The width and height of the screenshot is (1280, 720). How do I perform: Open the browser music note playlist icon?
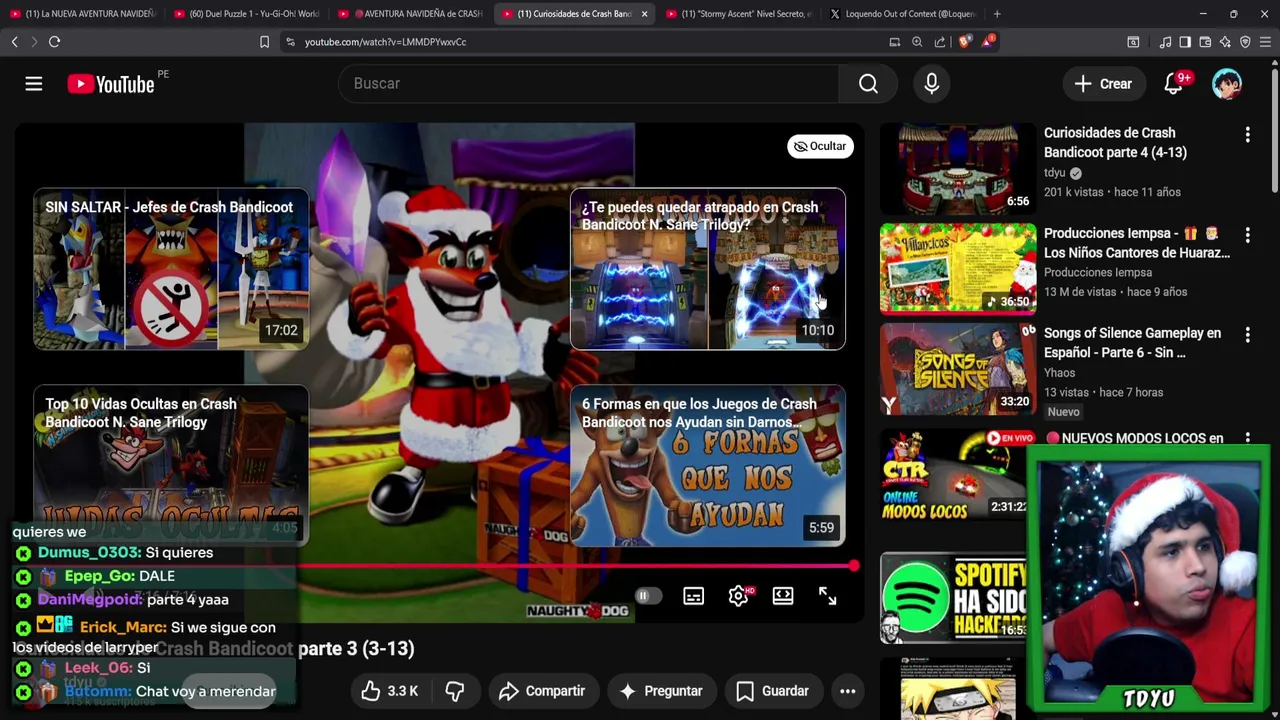(1165, 42)
